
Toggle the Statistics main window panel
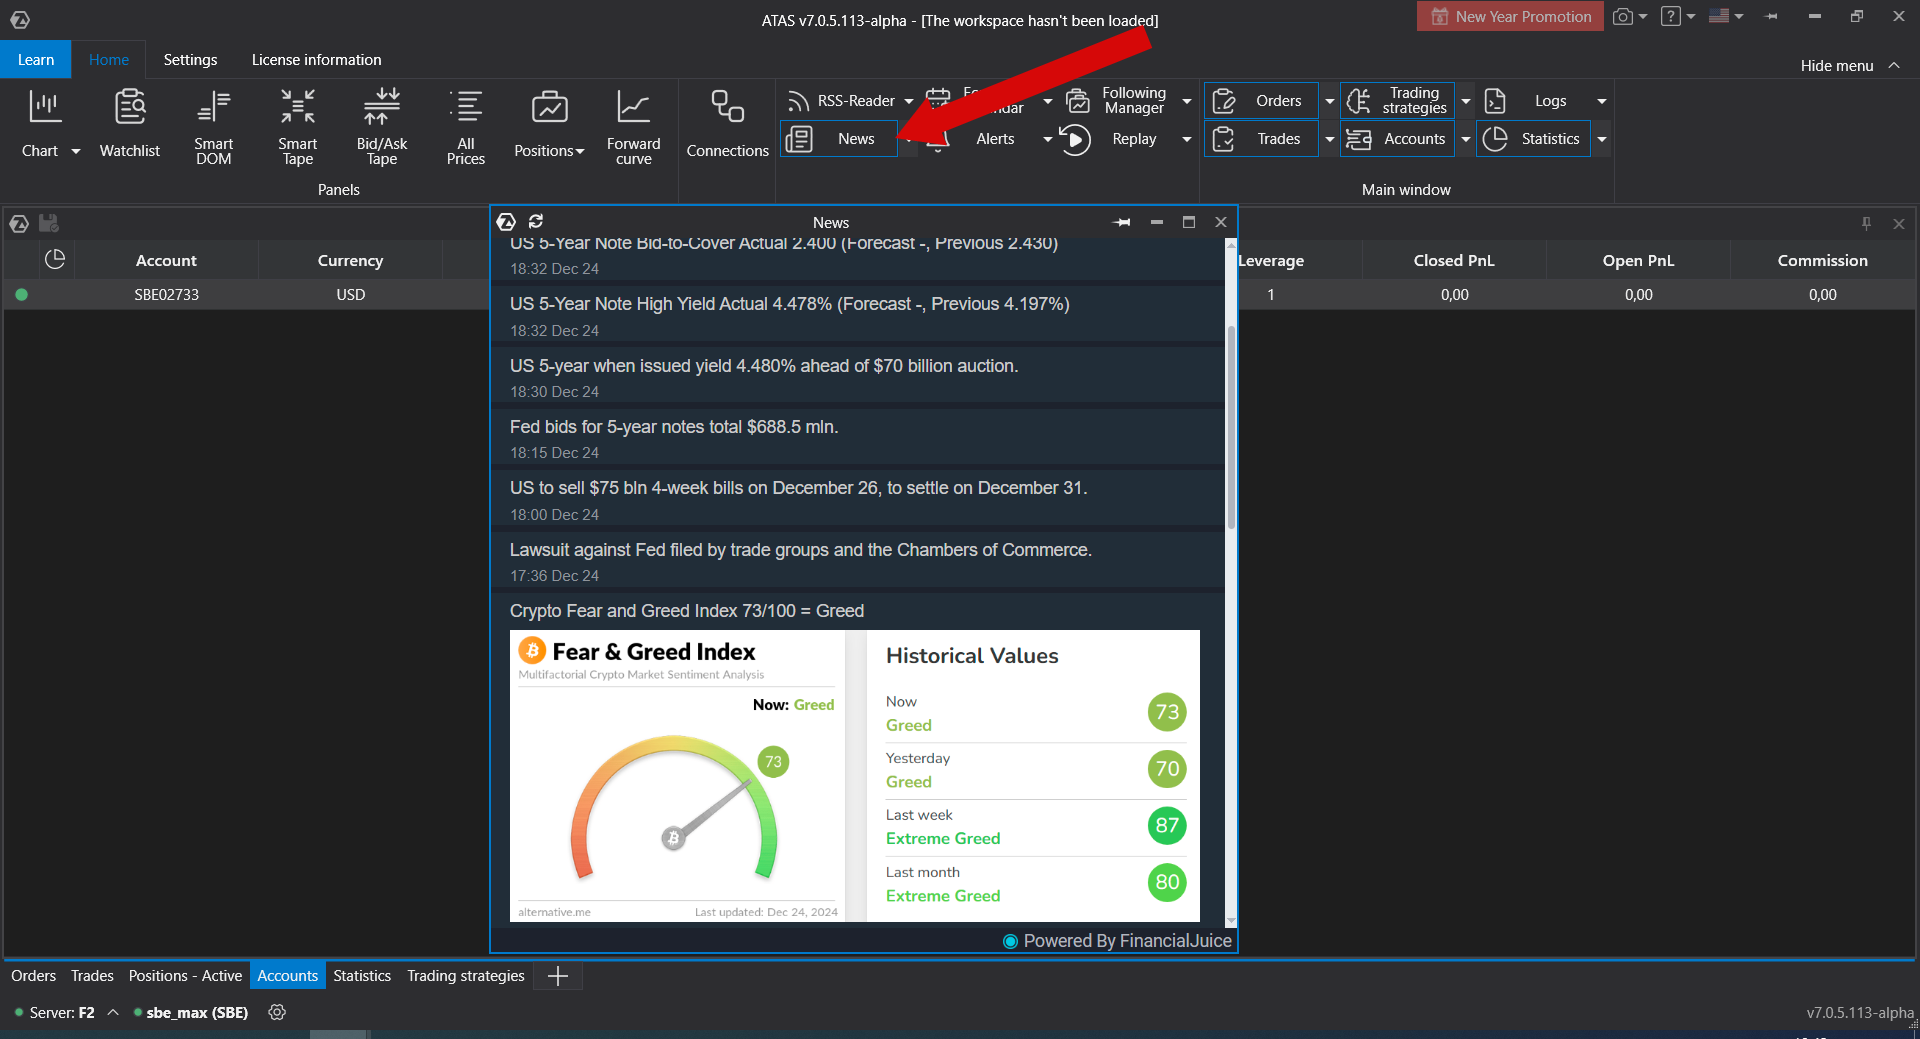(1533, 139)
